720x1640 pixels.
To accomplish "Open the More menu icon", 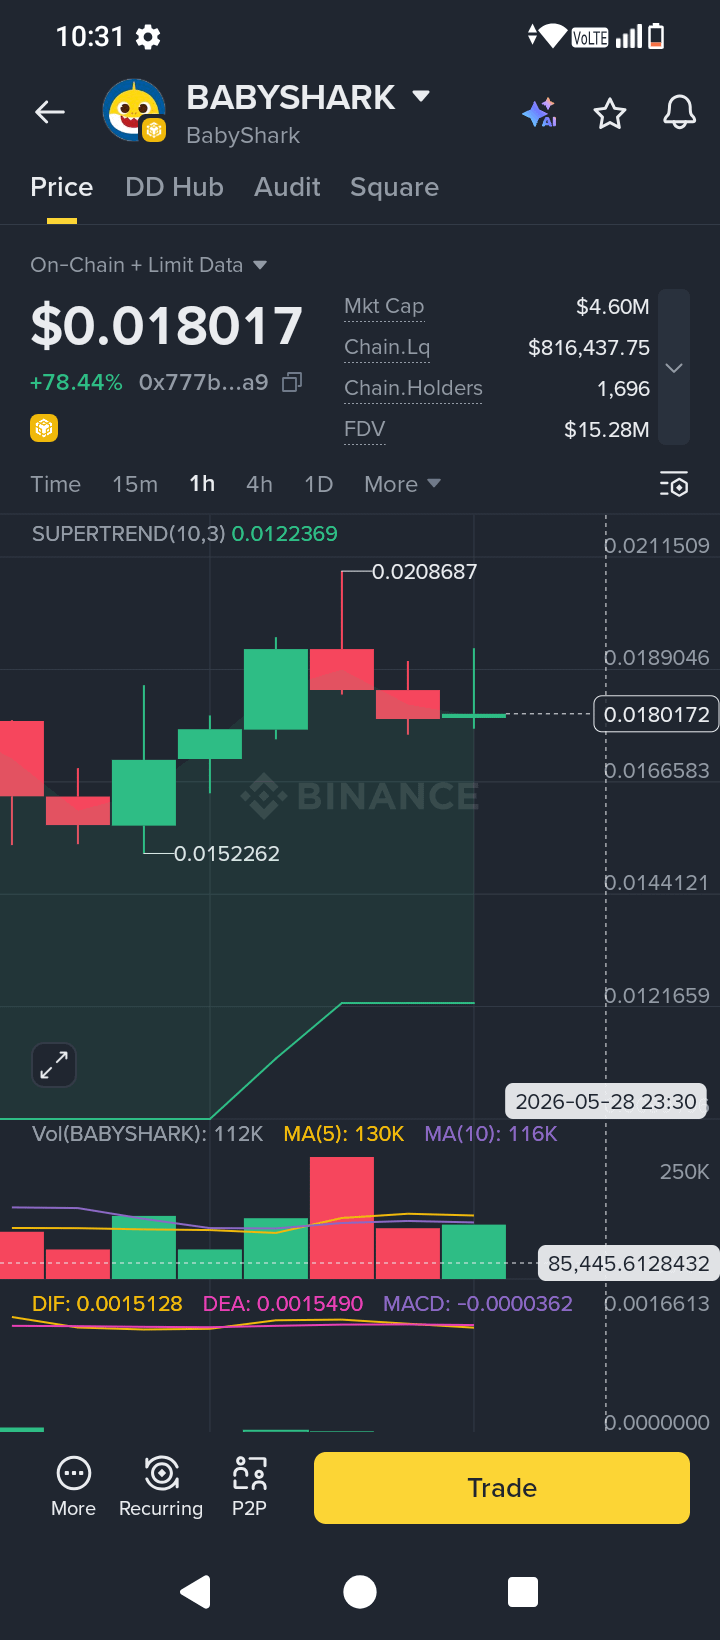I will (74, 1486).
